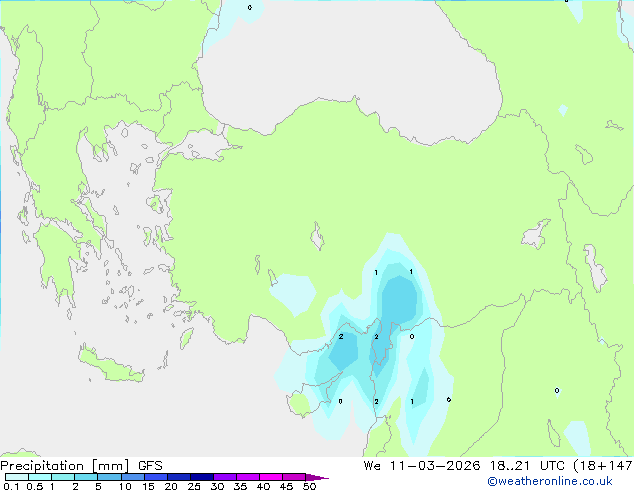
Task: Pick the 10–15 mm legend color swatch
Action: point(132,477)
